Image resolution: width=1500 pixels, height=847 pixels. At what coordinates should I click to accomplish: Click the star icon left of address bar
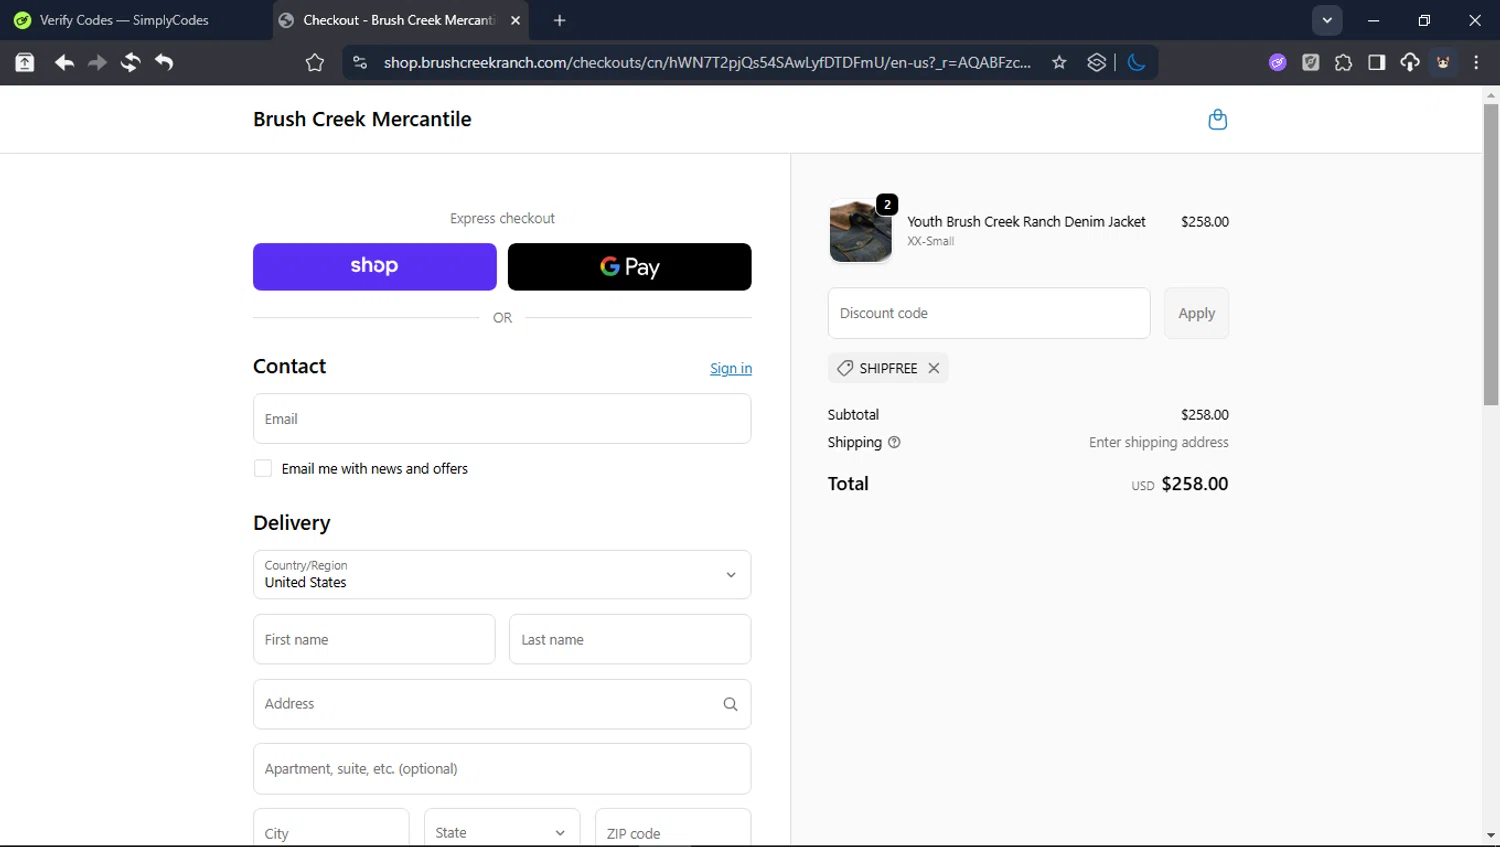(315, 62)
